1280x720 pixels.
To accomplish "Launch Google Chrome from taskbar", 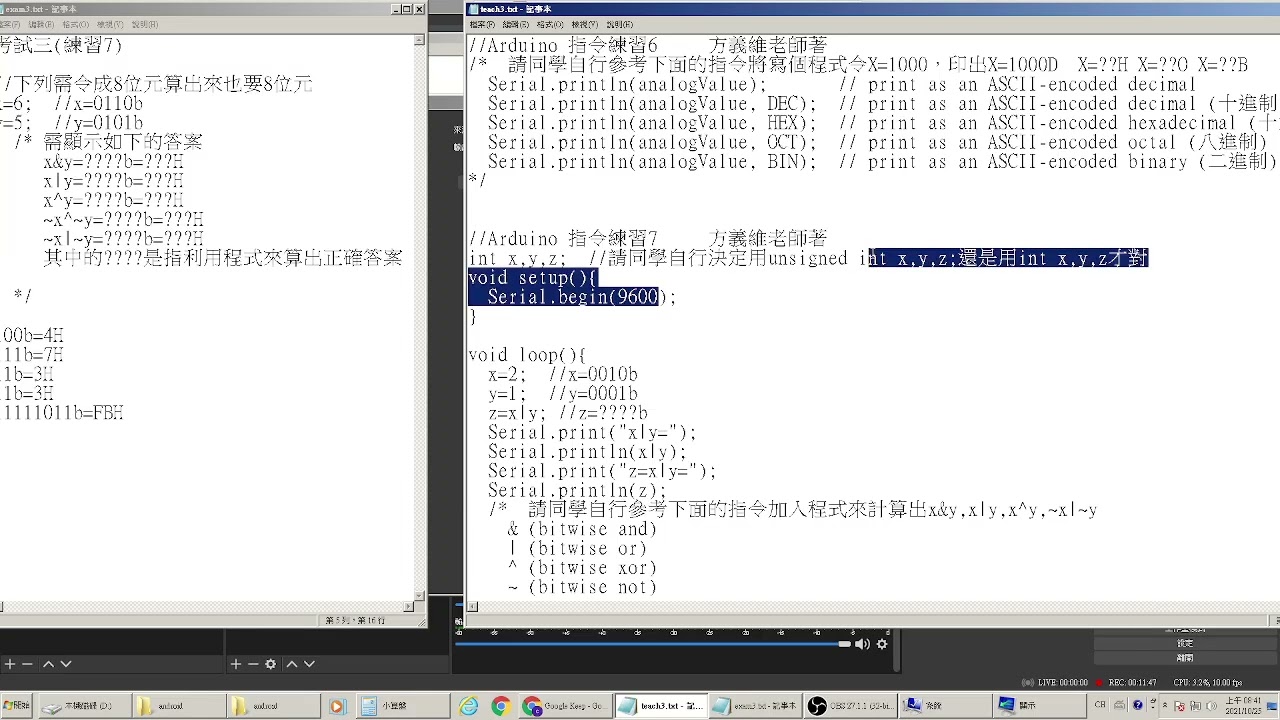I will pos(501,706).
